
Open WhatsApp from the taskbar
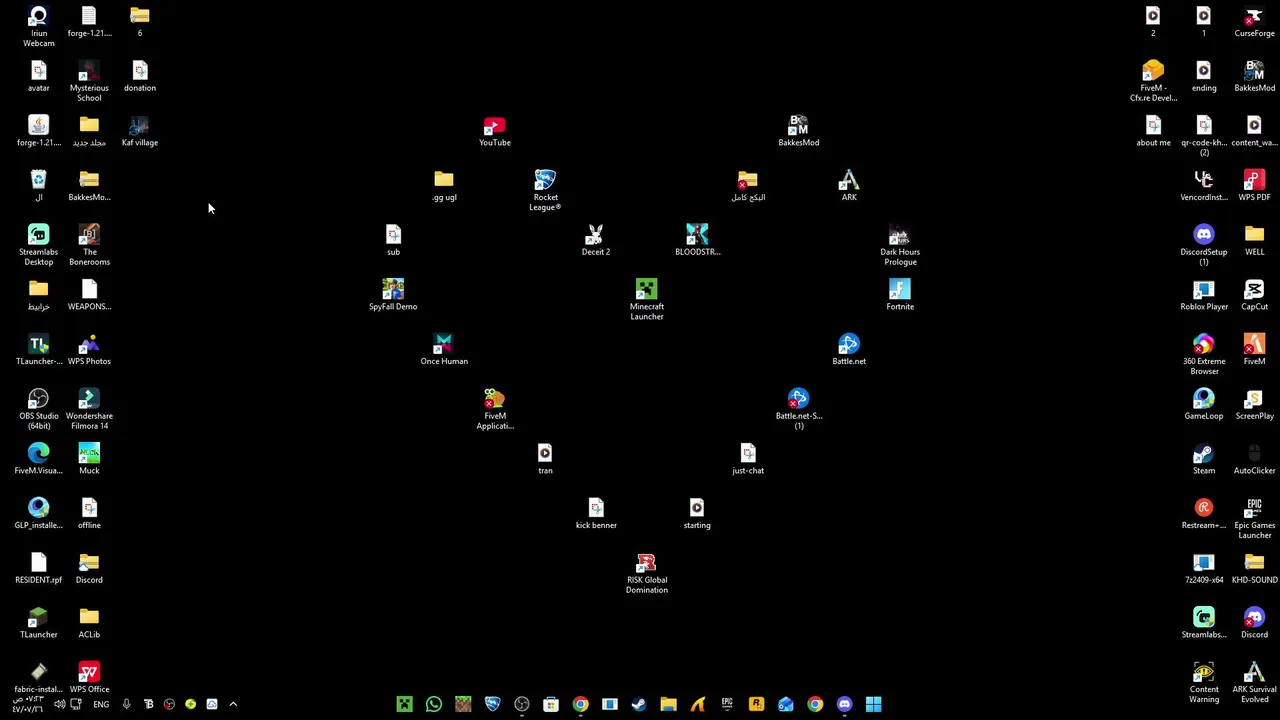433,704
